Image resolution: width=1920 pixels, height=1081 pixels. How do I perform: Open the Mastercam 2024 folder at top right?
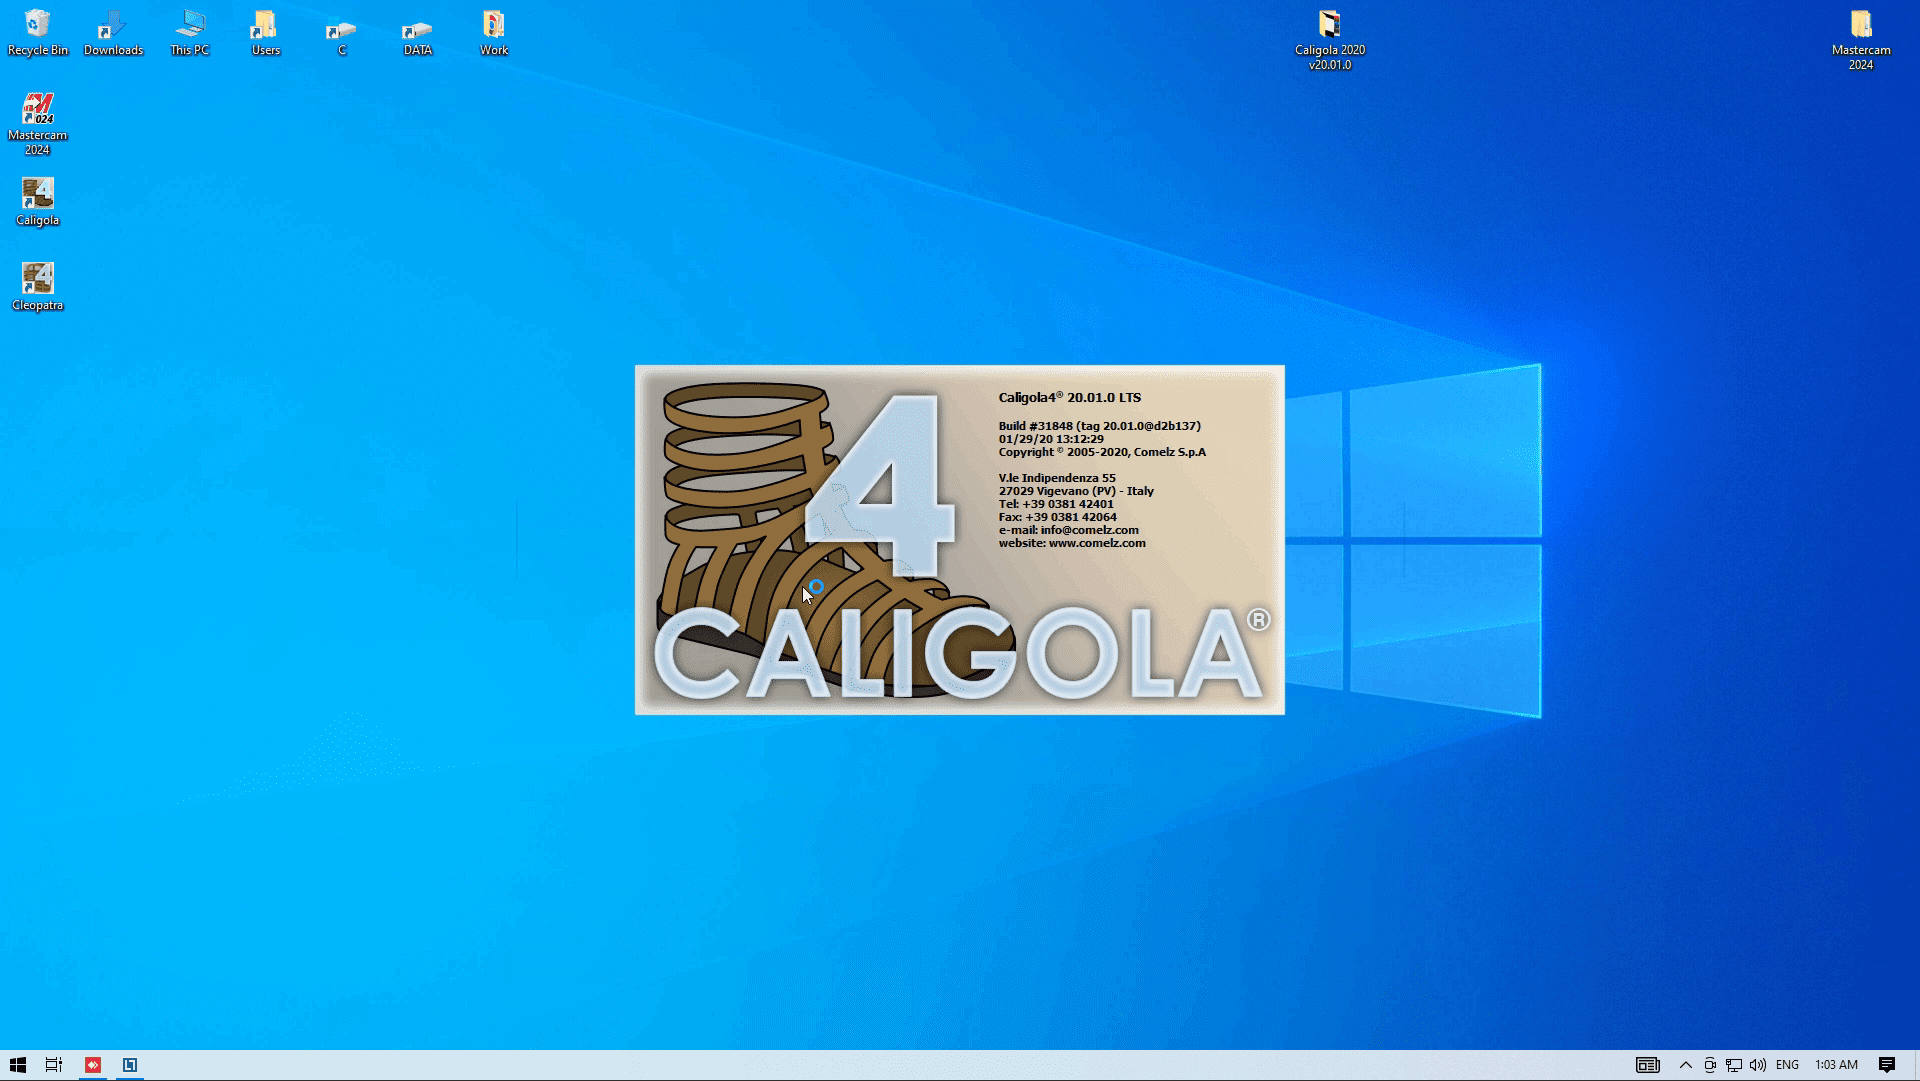(x=1860, y=25)
